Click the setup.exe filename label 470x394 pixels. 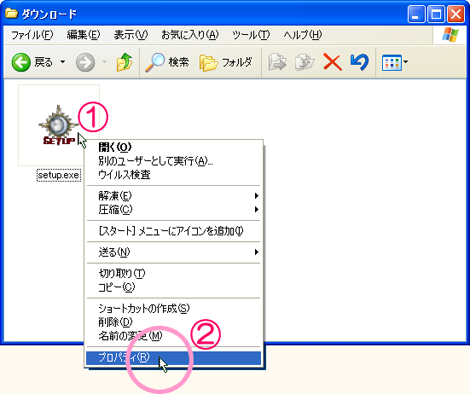click(x=58, y=175)
